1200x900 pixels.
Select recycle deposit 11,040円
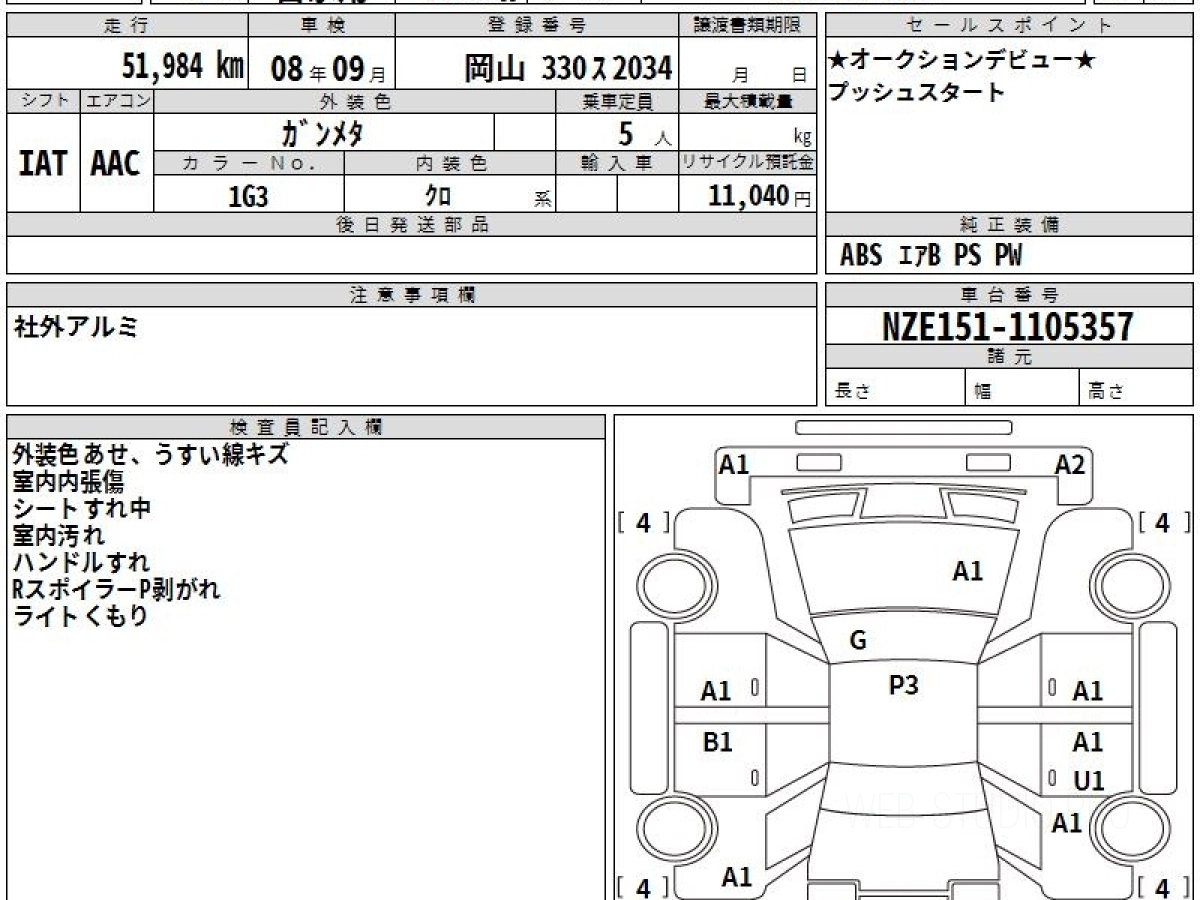pyautogui.click(x=759, y=196)
